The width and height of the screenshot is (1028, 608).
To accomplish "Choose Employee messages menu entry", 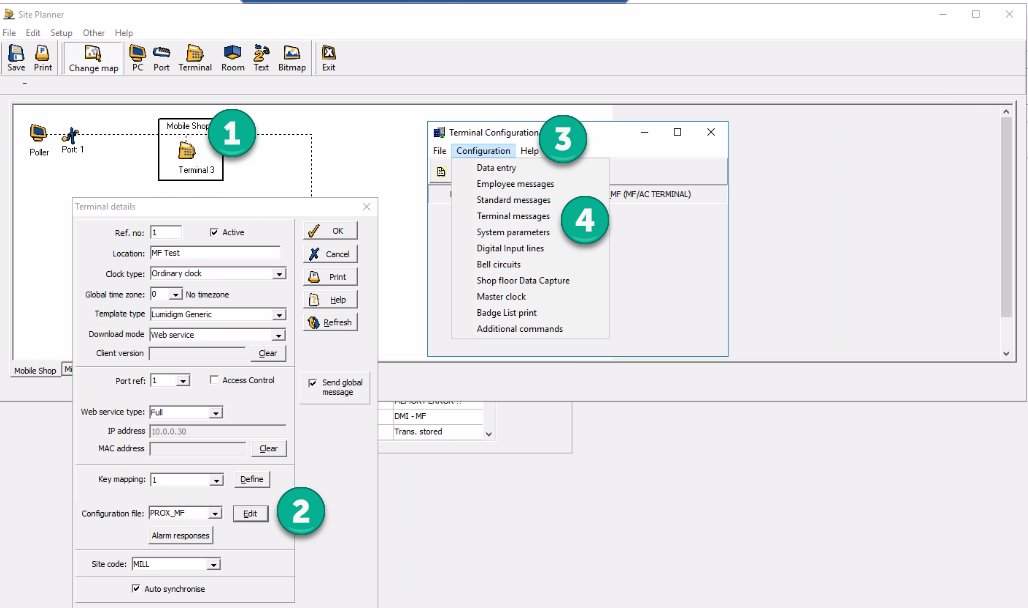I will tap(515, 184).
